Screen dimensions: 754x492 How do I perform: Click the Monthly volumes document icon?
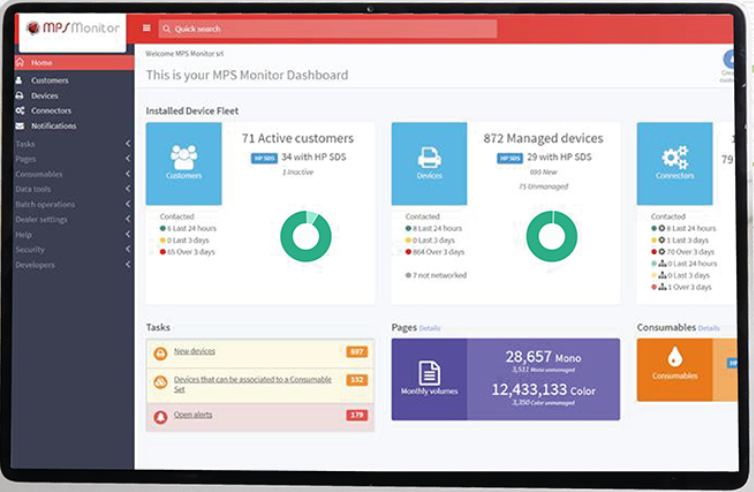coord(429,373)
